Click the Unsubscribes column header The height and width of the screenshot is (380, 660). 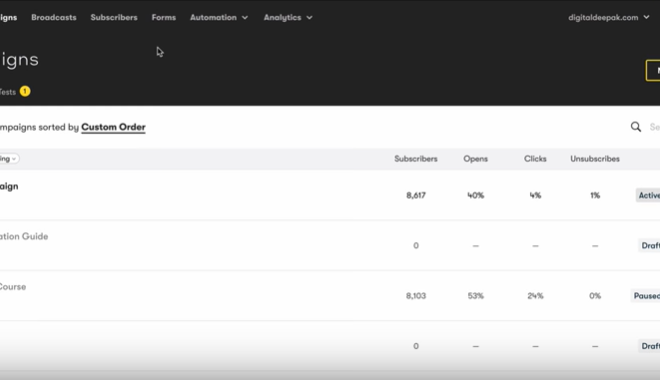595,159
